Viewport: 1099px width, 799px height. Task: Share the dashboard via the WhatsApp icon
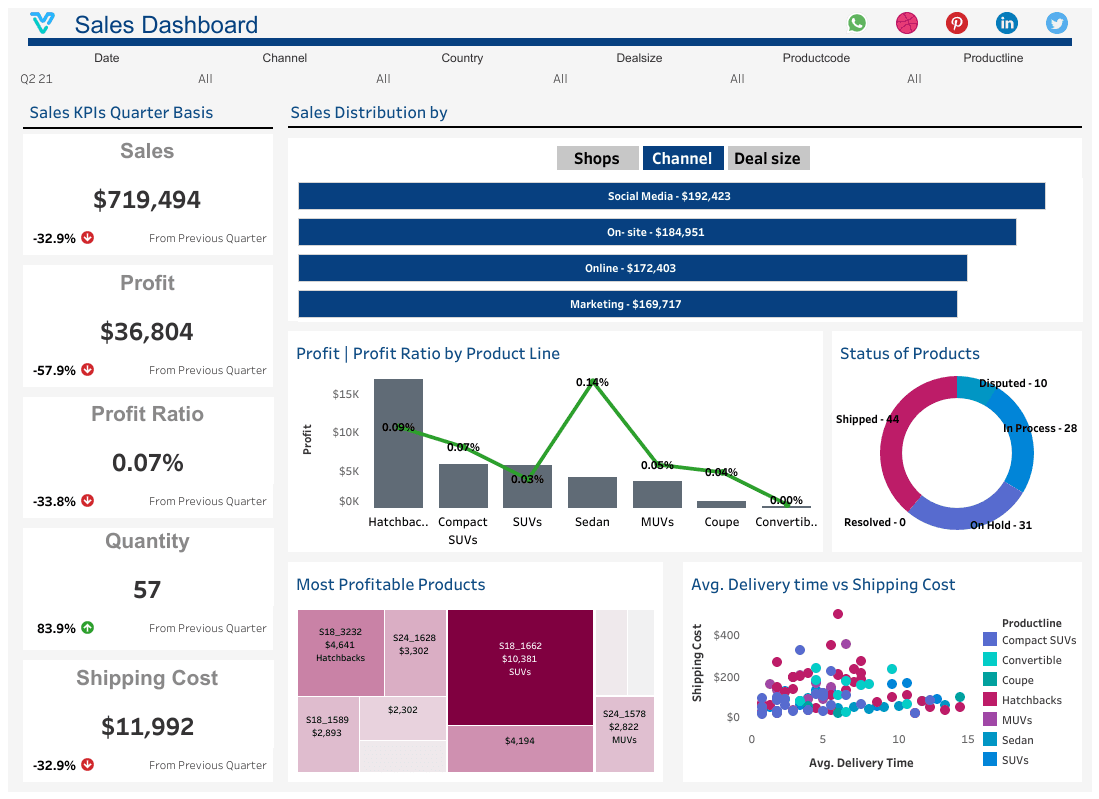point(856,22)
